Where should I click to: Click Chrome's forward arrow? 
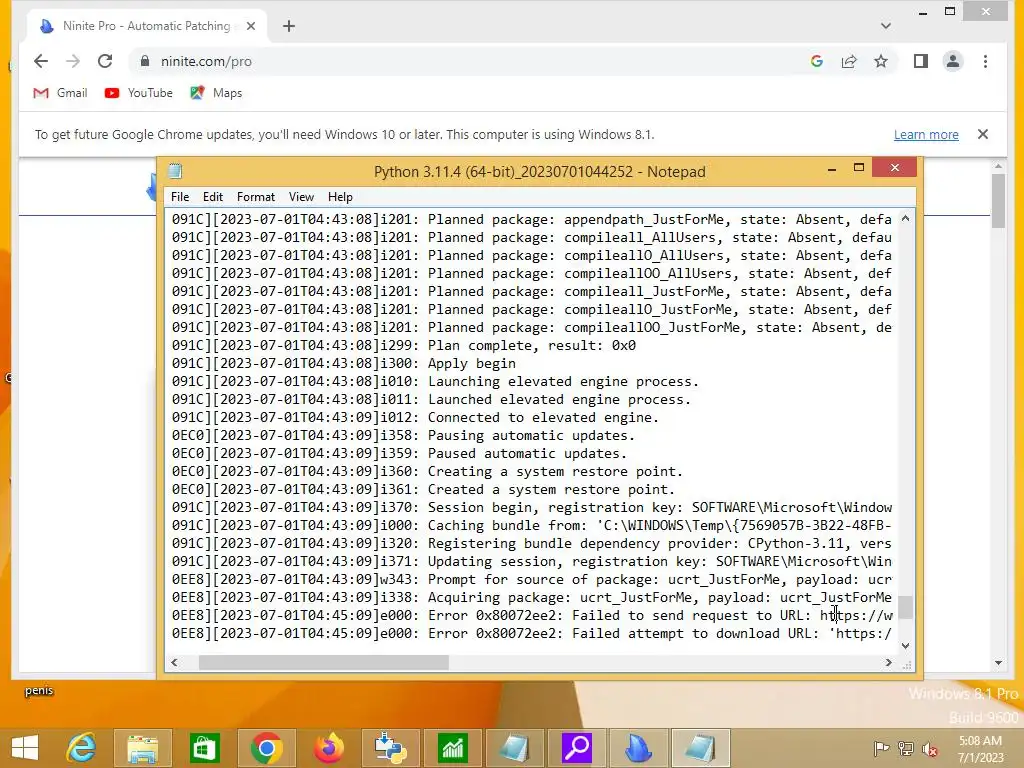click(72, 61)
